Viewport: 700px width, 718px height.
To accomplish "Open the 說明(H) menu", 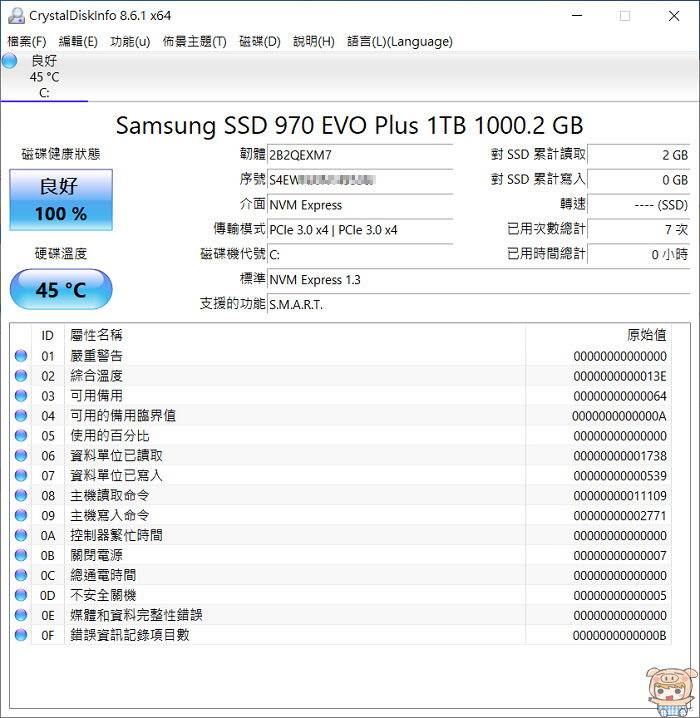I will click(x=314, y=42).
